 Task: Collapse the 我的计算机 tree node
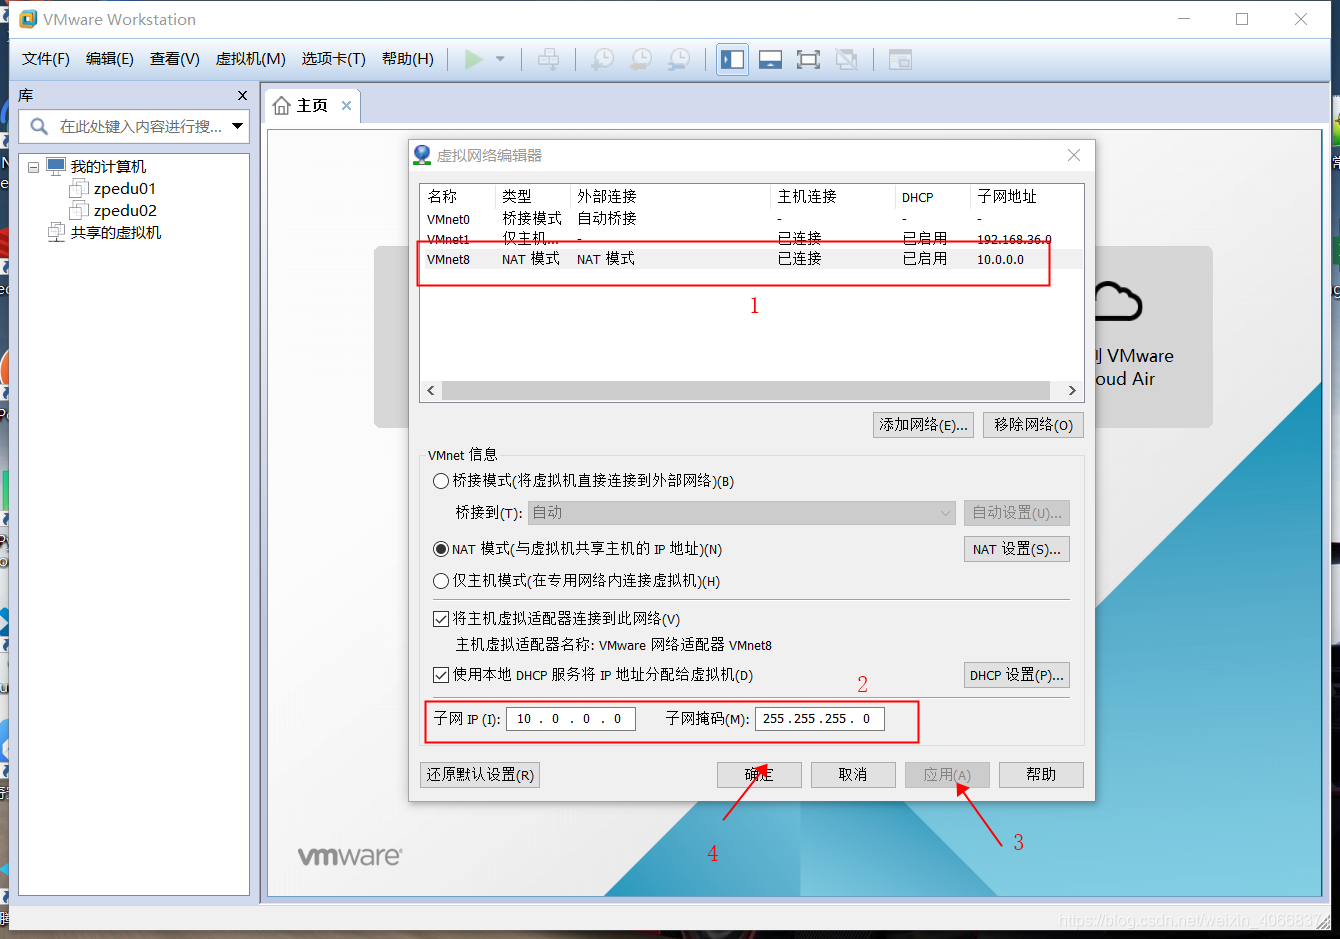(33, 167)
